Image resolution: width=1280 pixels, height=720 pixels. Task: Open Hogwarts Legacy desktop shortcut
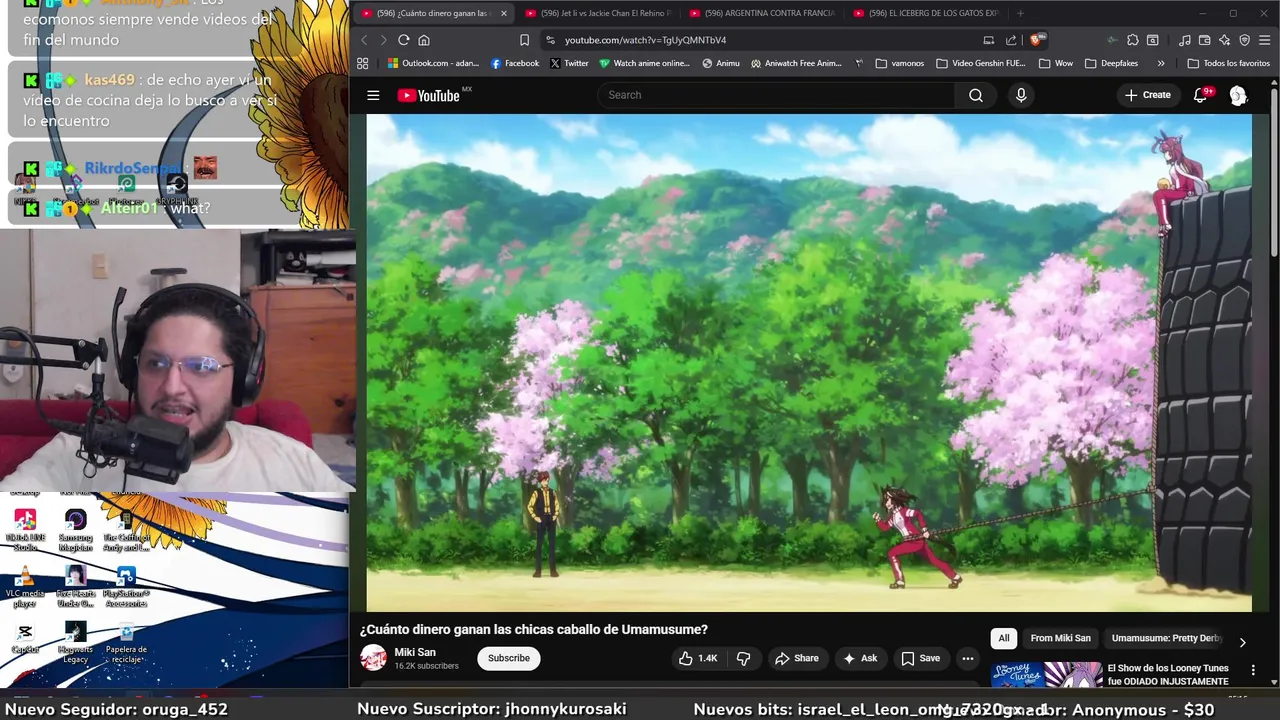click(75, 641)
